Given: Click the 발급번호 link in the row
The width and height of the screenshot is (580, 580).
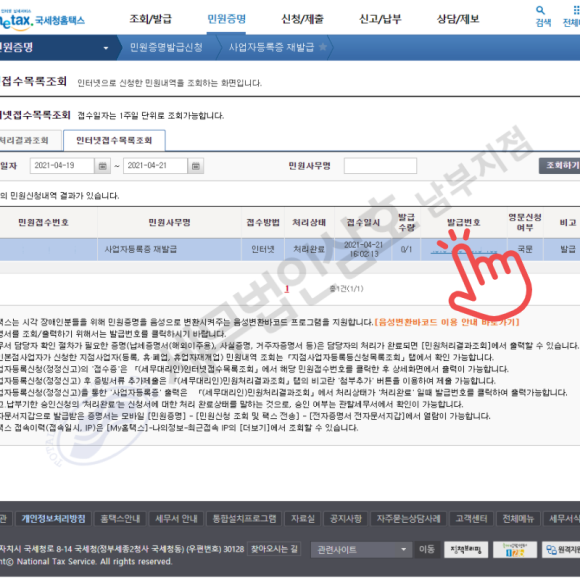Looking at the screenshot, I should [x=464, y=252].
